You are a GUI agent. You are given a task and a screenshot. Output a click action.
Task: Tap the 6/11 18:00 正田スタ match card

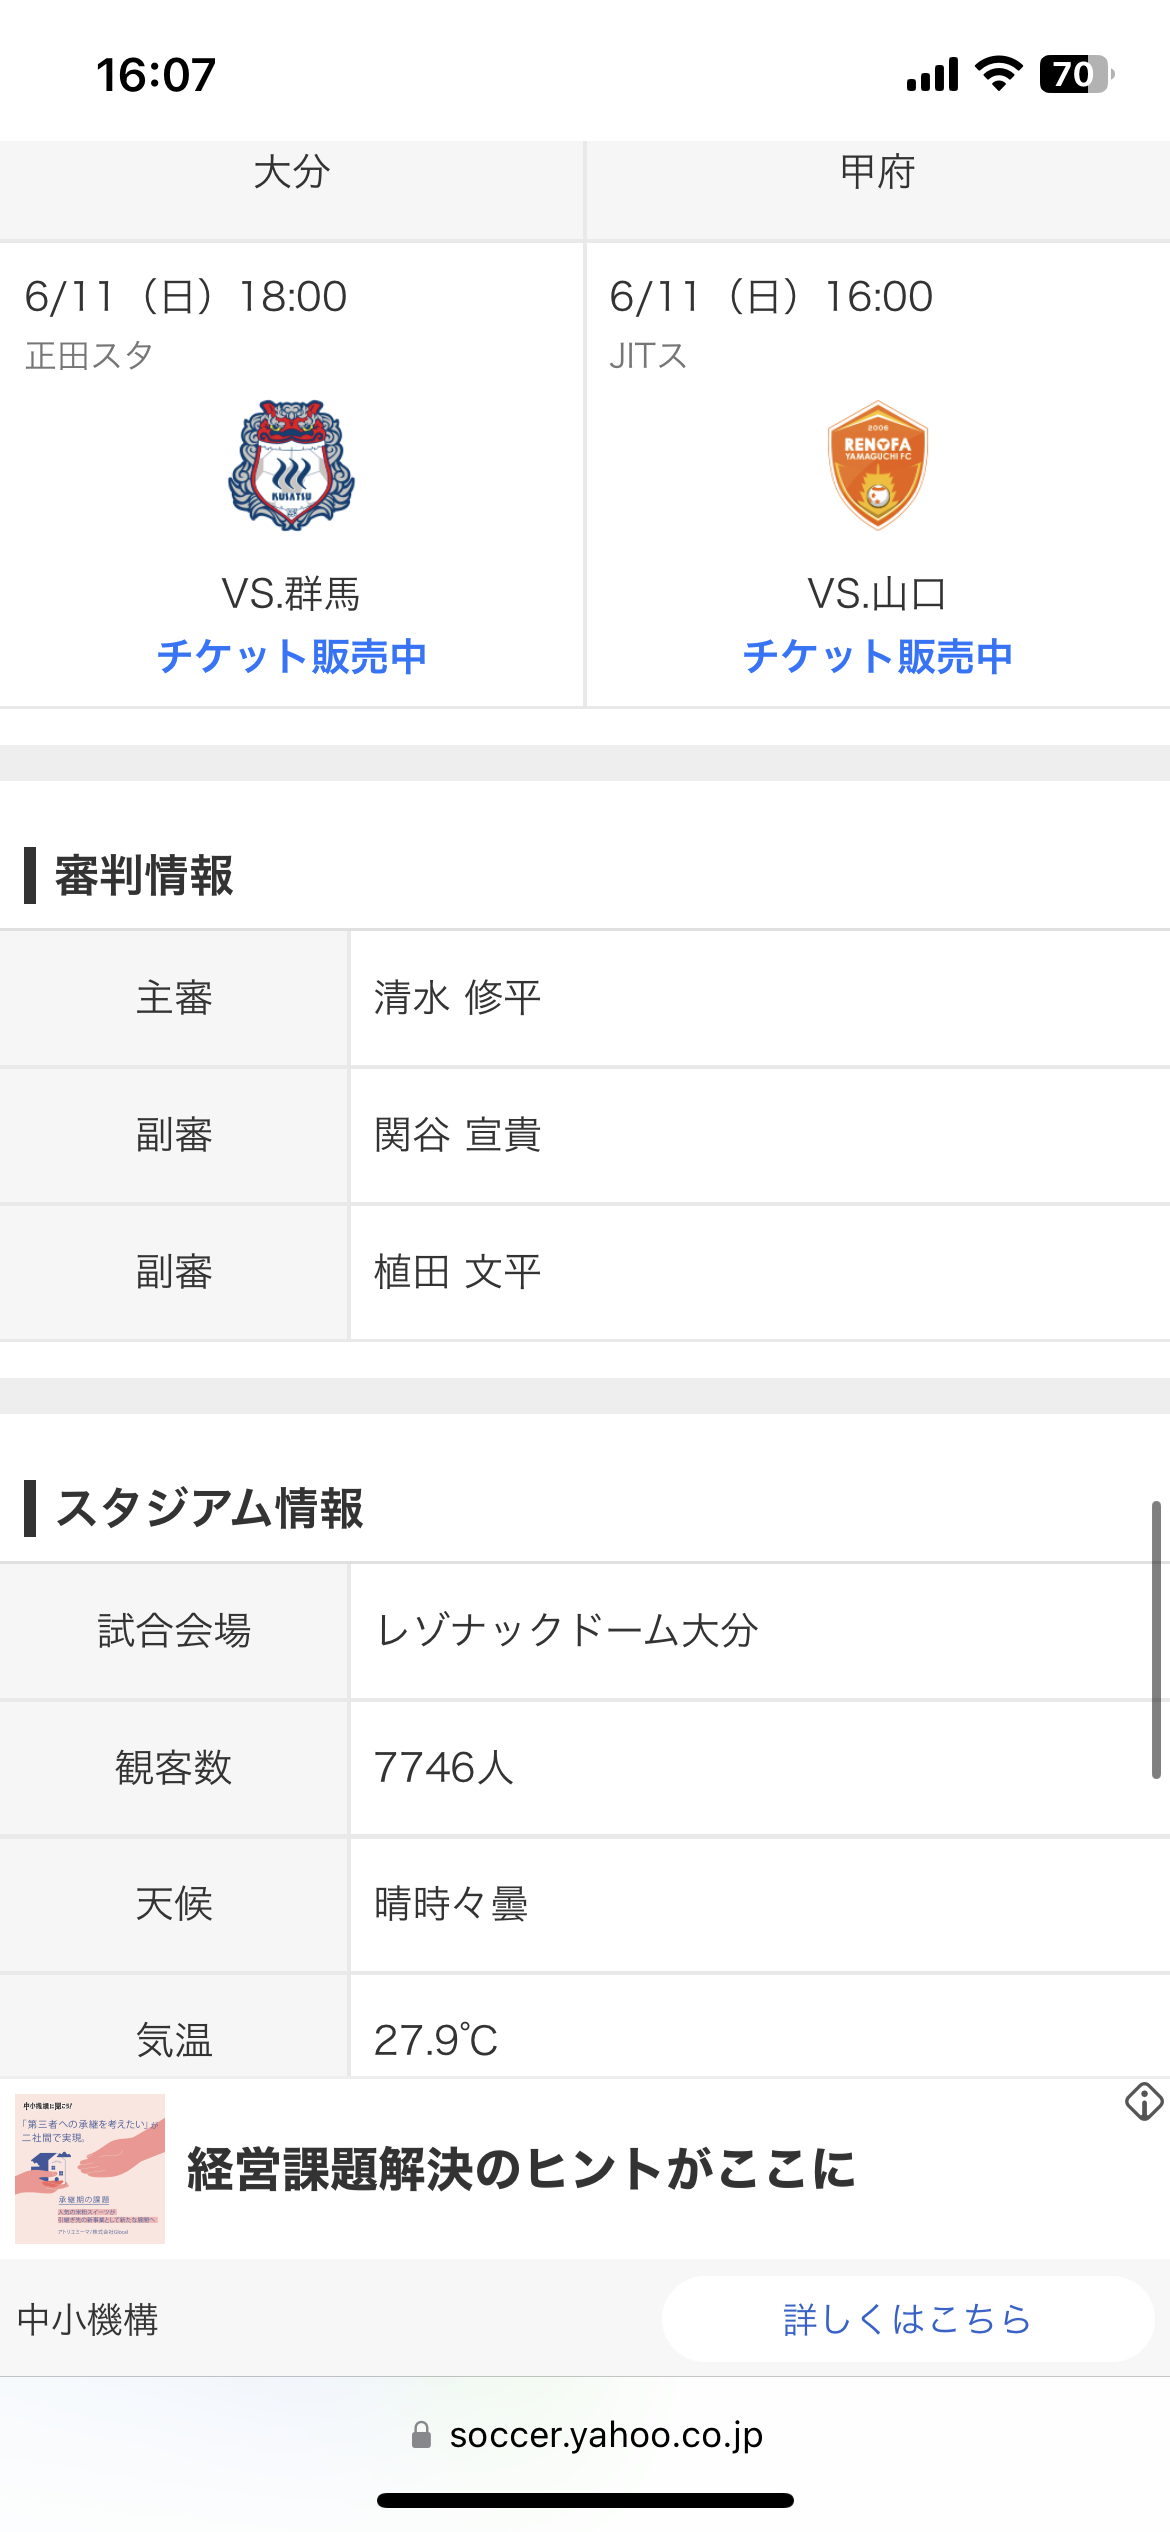291,475
